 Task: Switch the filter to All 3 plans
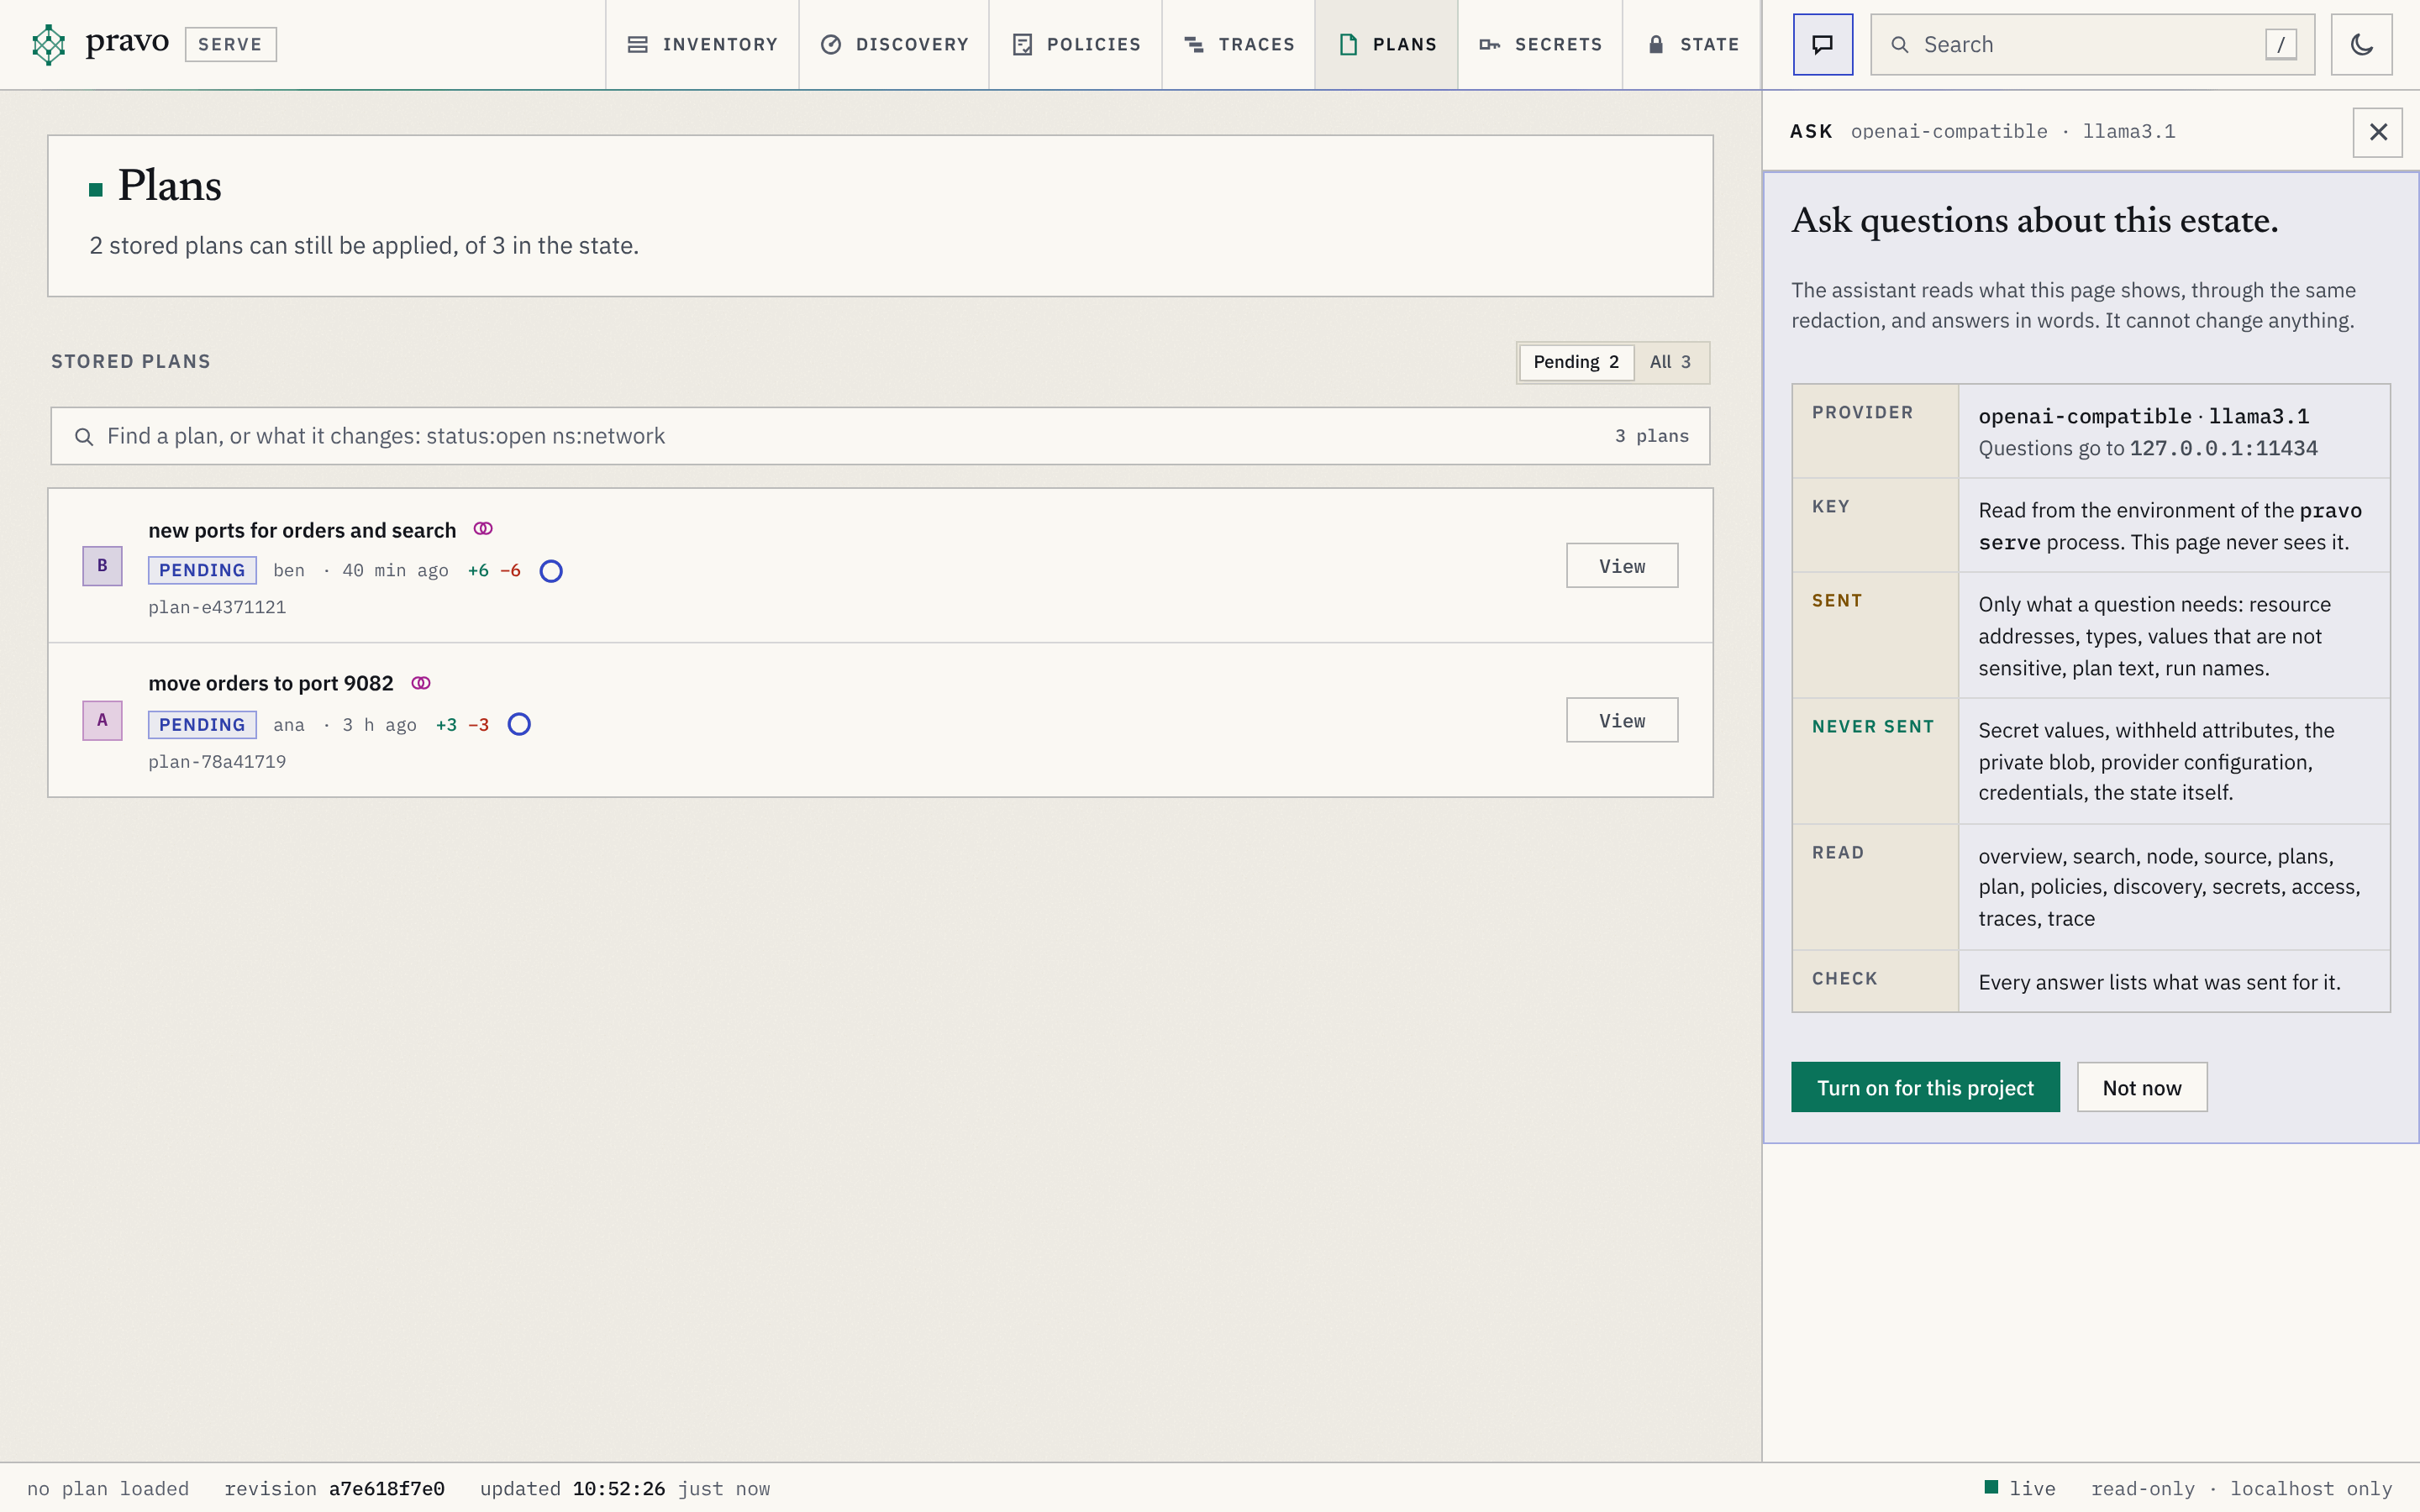coord(1670,362)
